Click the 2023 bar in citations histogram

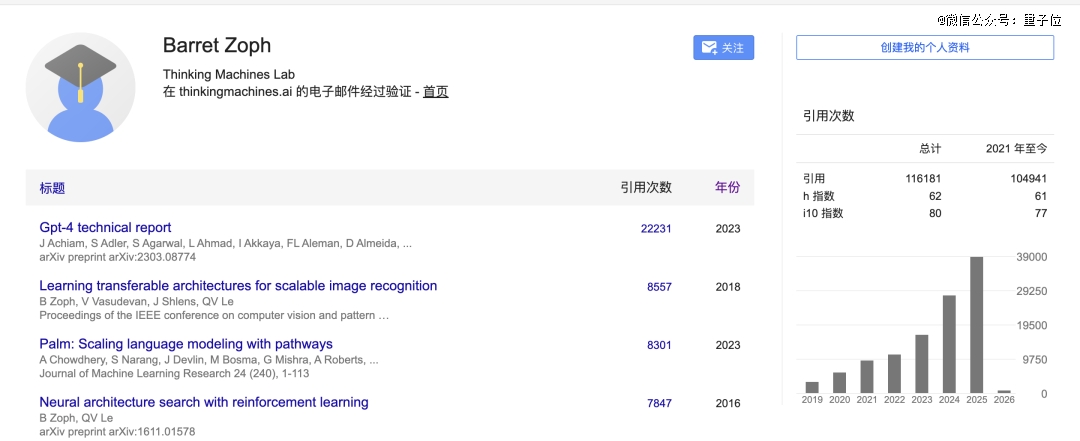(x=922, y=363)
